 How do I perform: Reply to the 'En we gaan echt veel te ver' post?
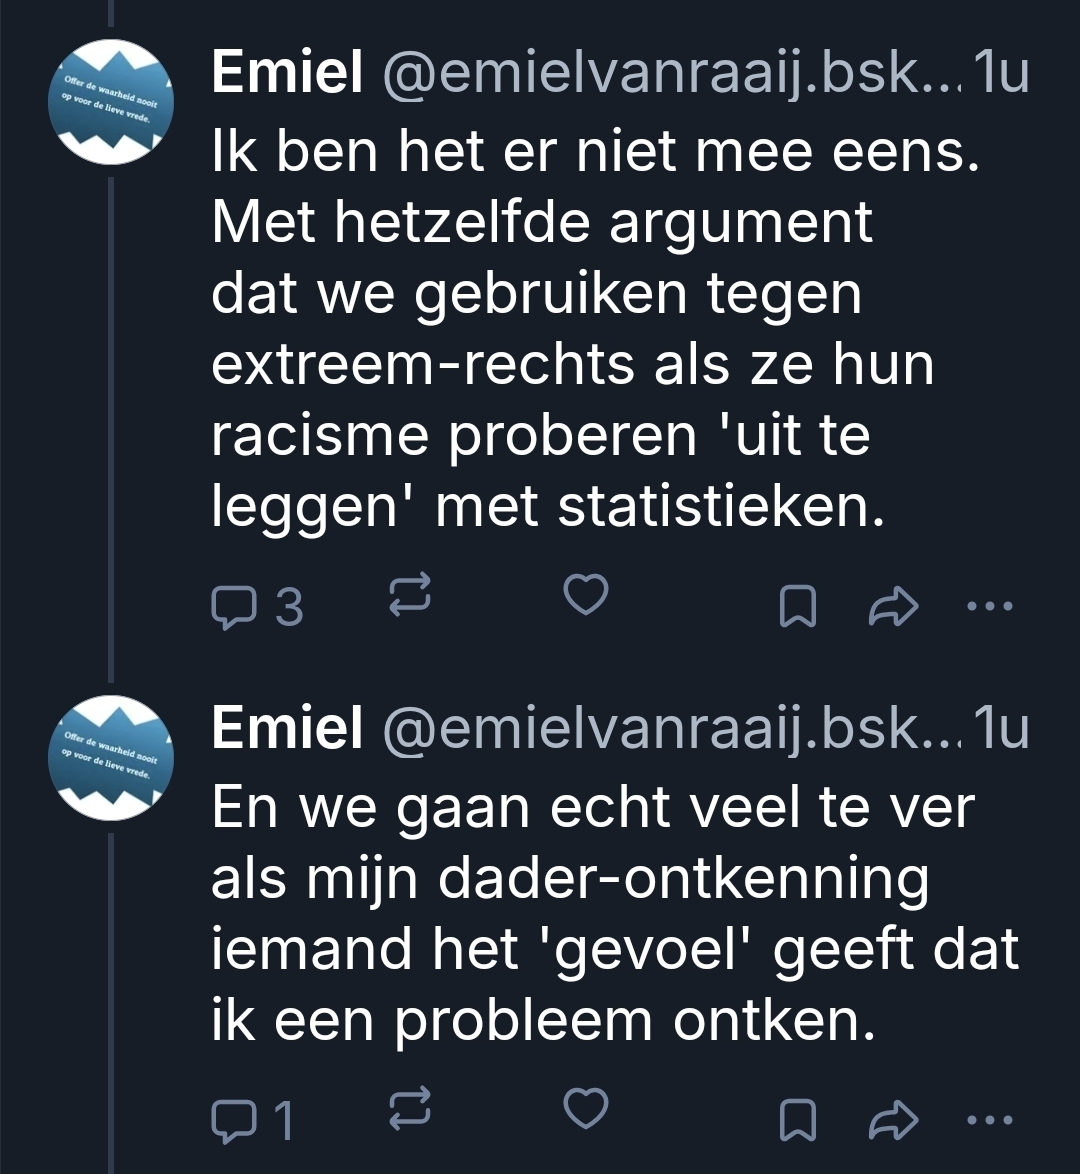[x=235, y=1119]
